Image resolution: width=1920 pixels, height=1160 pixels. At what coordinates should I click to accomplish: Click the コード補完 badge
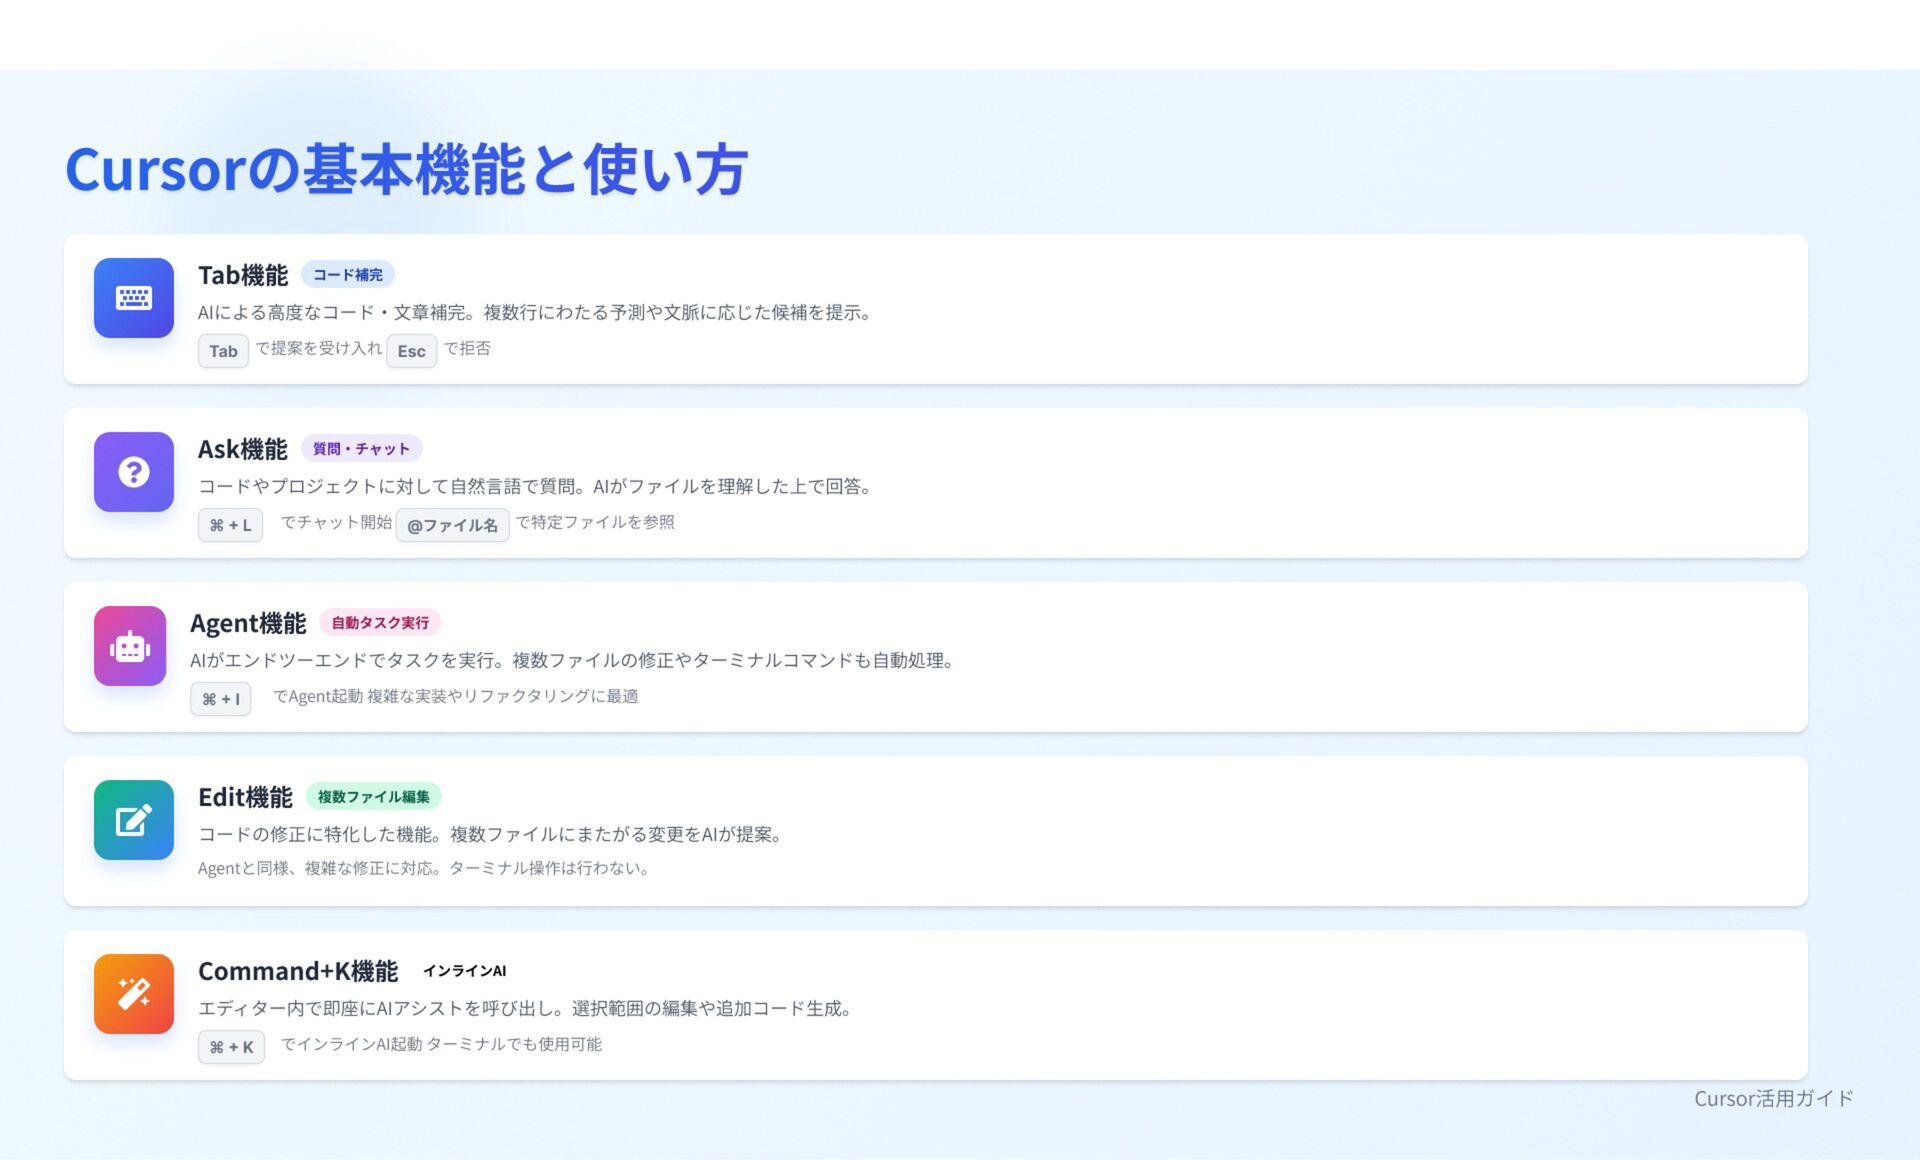coord(348,275)
